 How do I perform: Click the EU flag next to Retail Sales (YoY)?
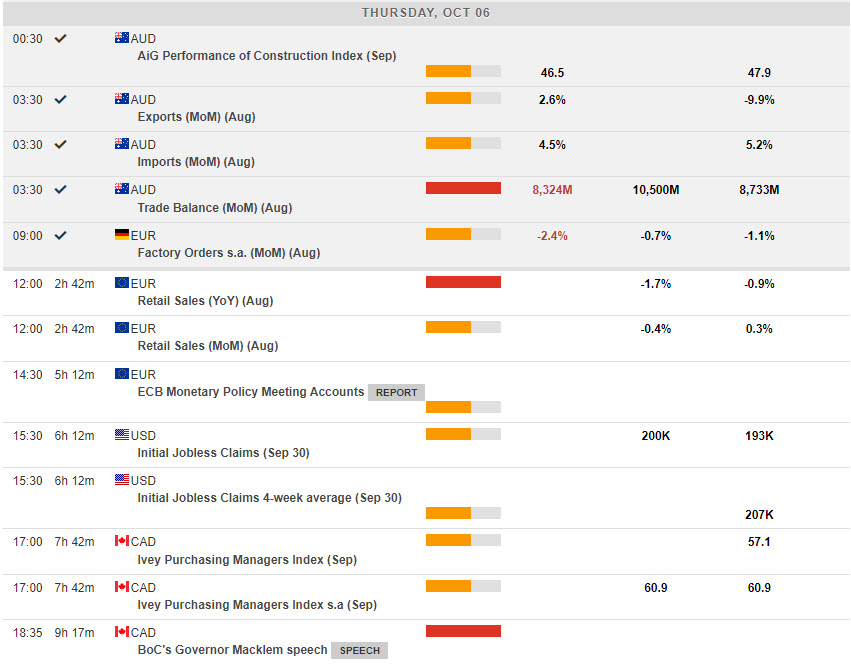pyautogui.click(x=122, y=283)
